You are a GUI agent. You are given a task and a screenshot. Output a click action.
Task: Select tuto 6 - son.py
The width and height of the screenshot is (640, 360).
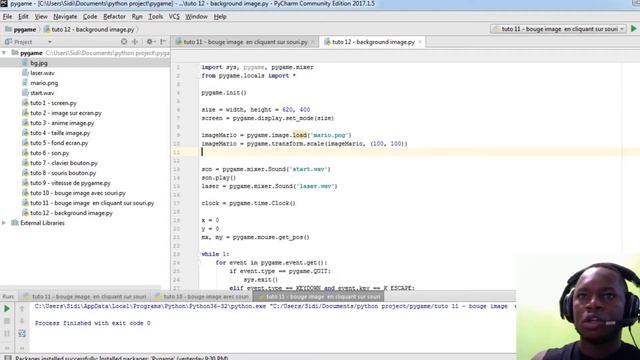click(x=50, y=153)
